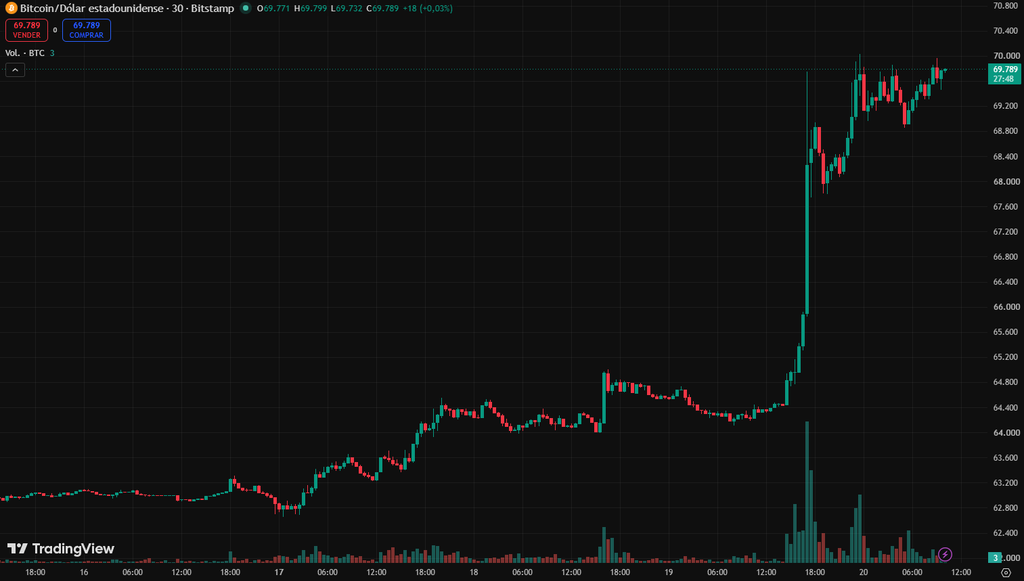Click the 63.600 price axis label
This screenshot has width=1024, height=581.
[1006, 458]
